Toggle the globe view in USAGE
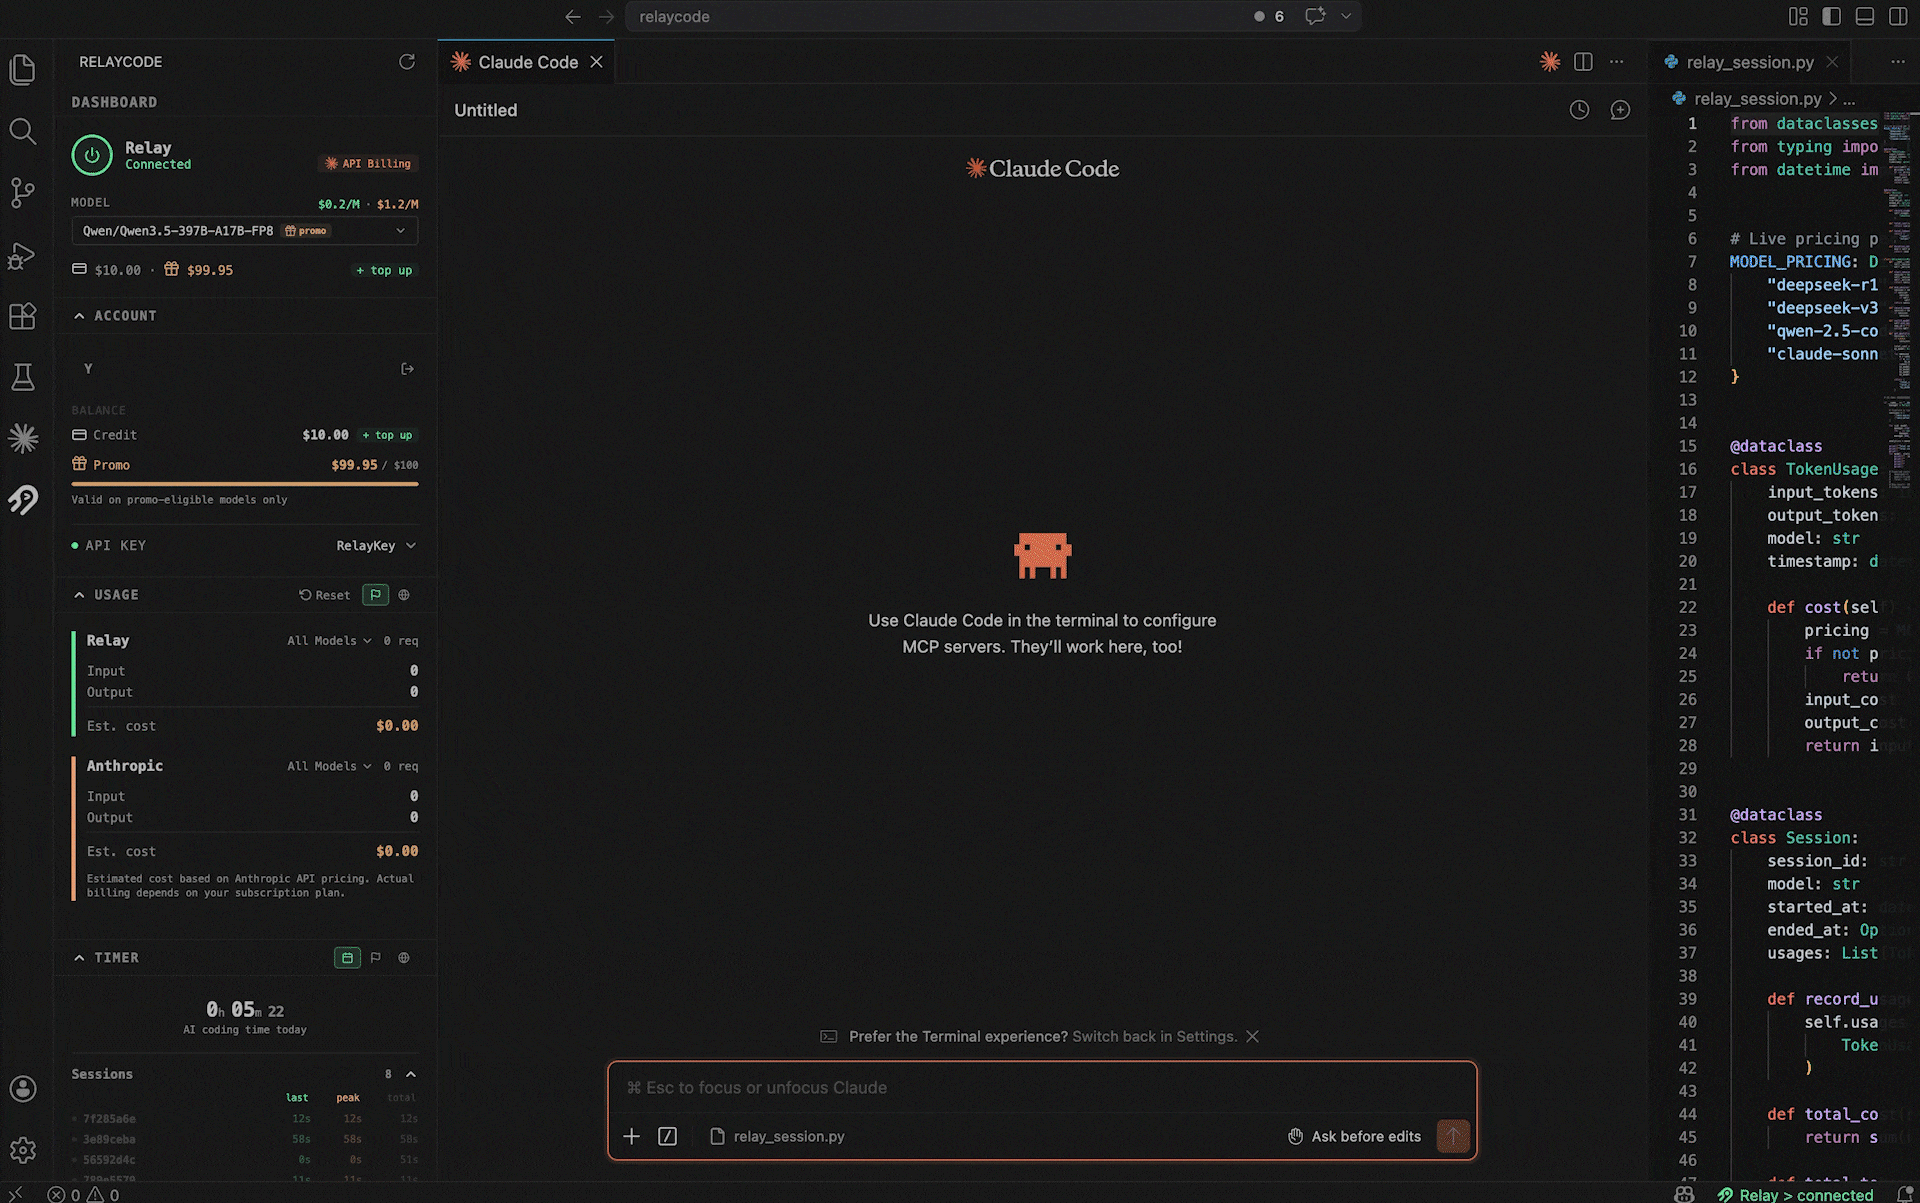This screenshot has height=1203, width=1920. [404, 595]
